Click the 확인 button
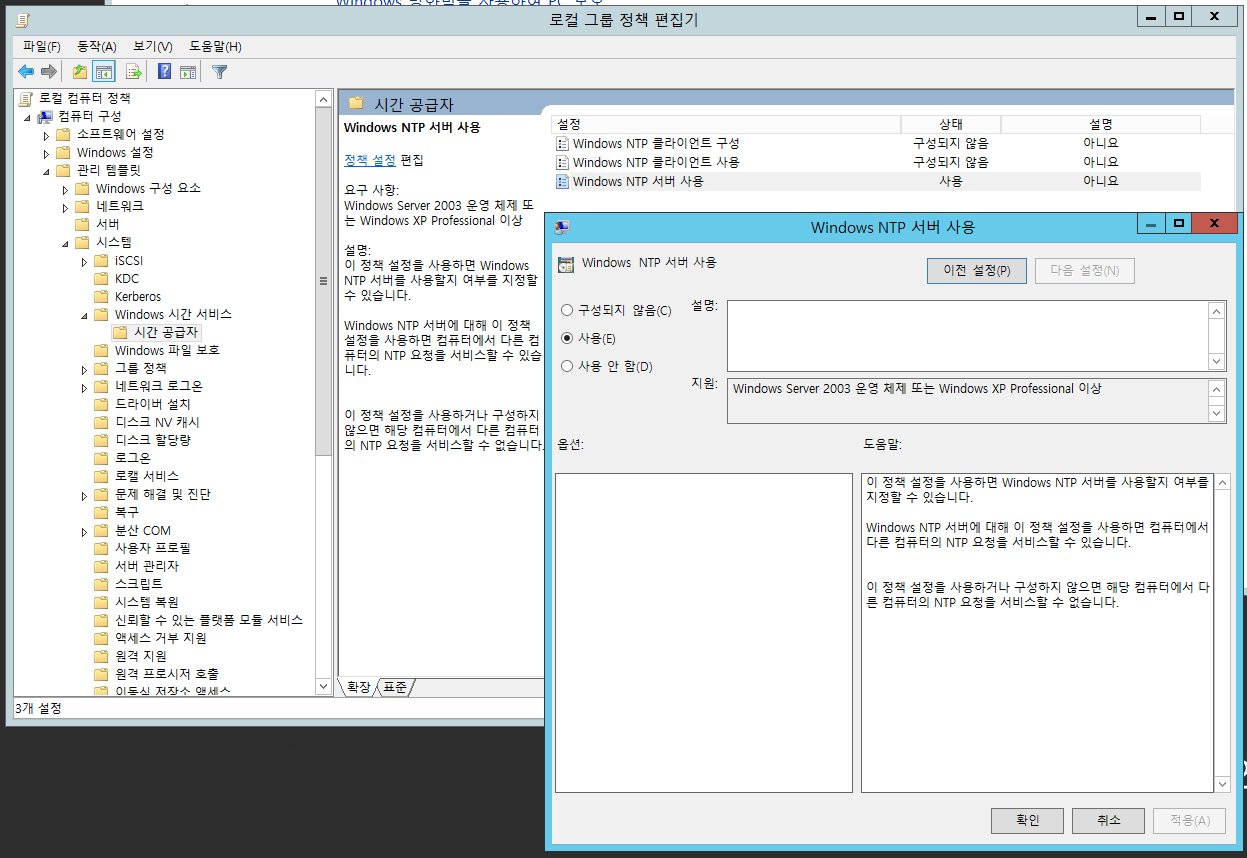 (1027, 820)
